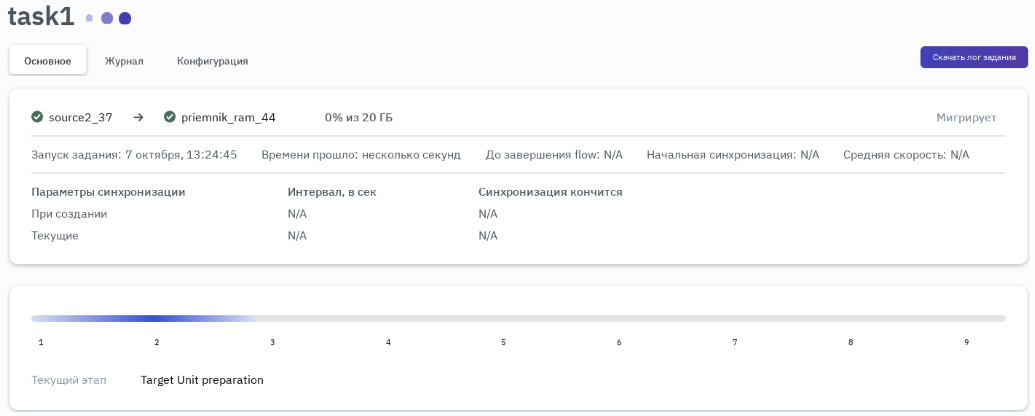The image size is (1035, 416).
Task: Click the source2_37 source name
Action: (x=80, y=117)
